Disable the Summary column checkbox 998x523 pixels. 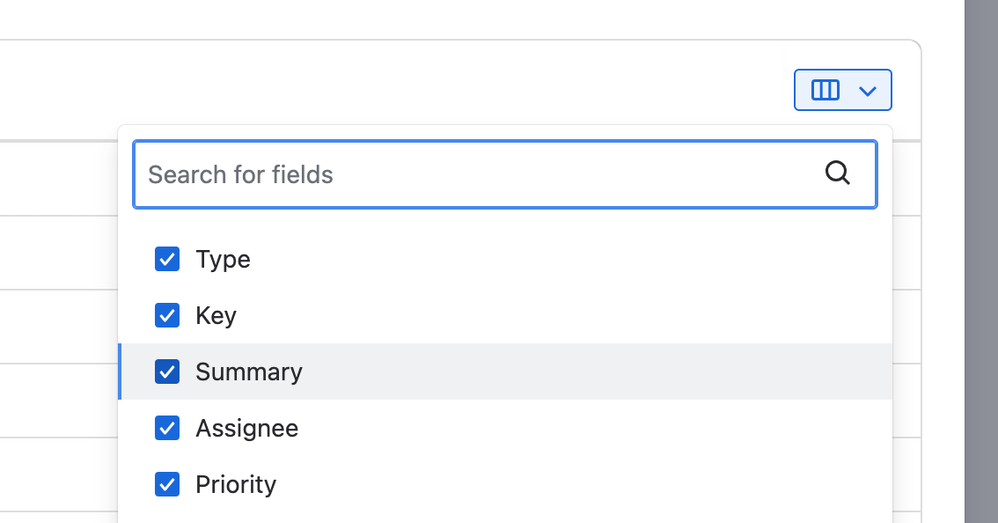(x=167, y=372)
